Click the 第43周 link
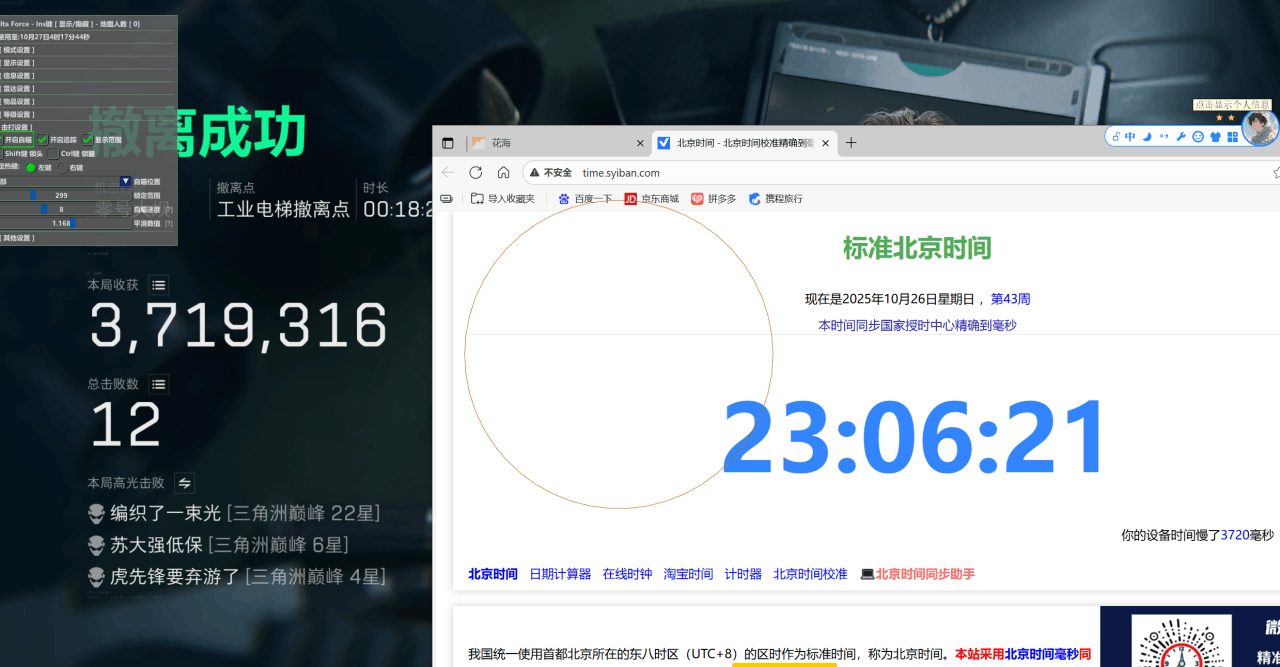Screen dimensions: 1280x667 pos(1013,298)
